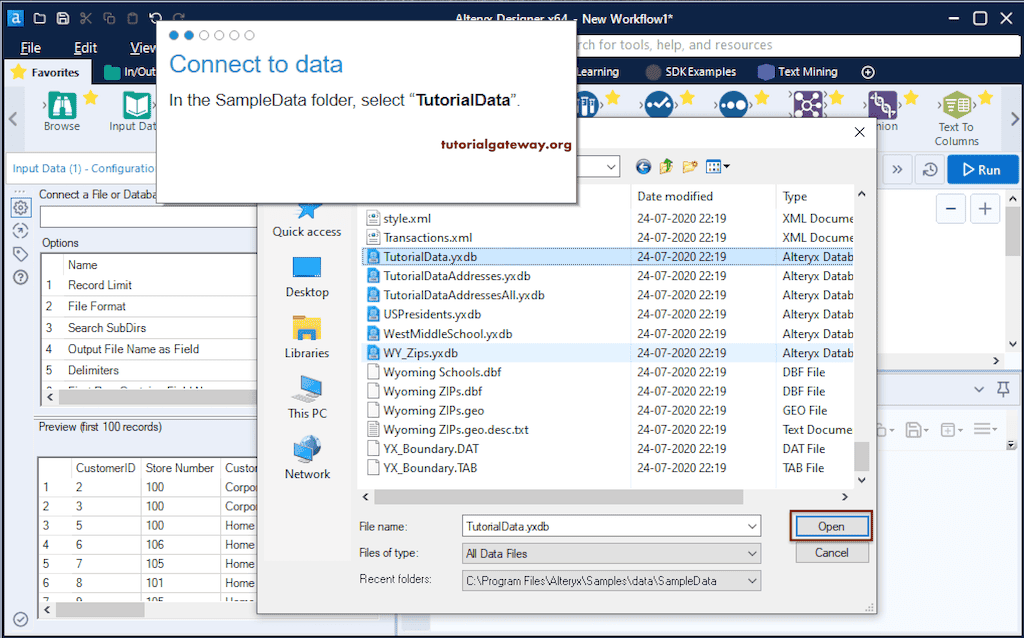Save workflow using the floppy disk icon

pos(63,18)
